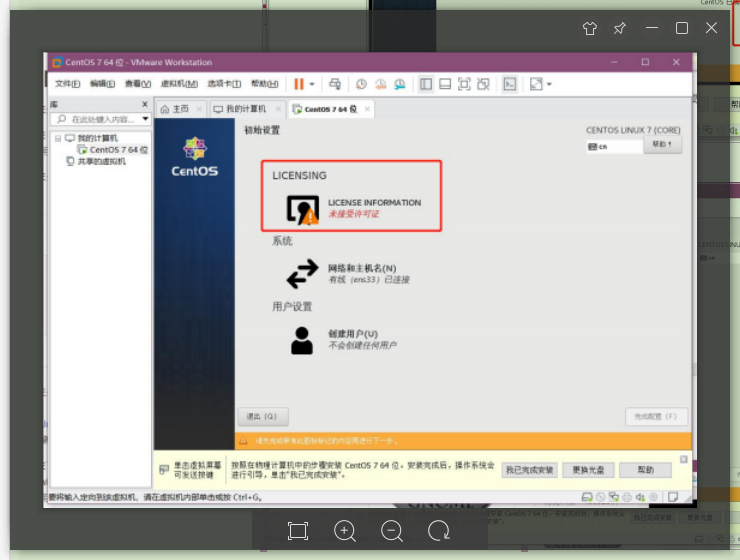Click the 更换光盘 button
Screen dimensions: 740x560
589,470
